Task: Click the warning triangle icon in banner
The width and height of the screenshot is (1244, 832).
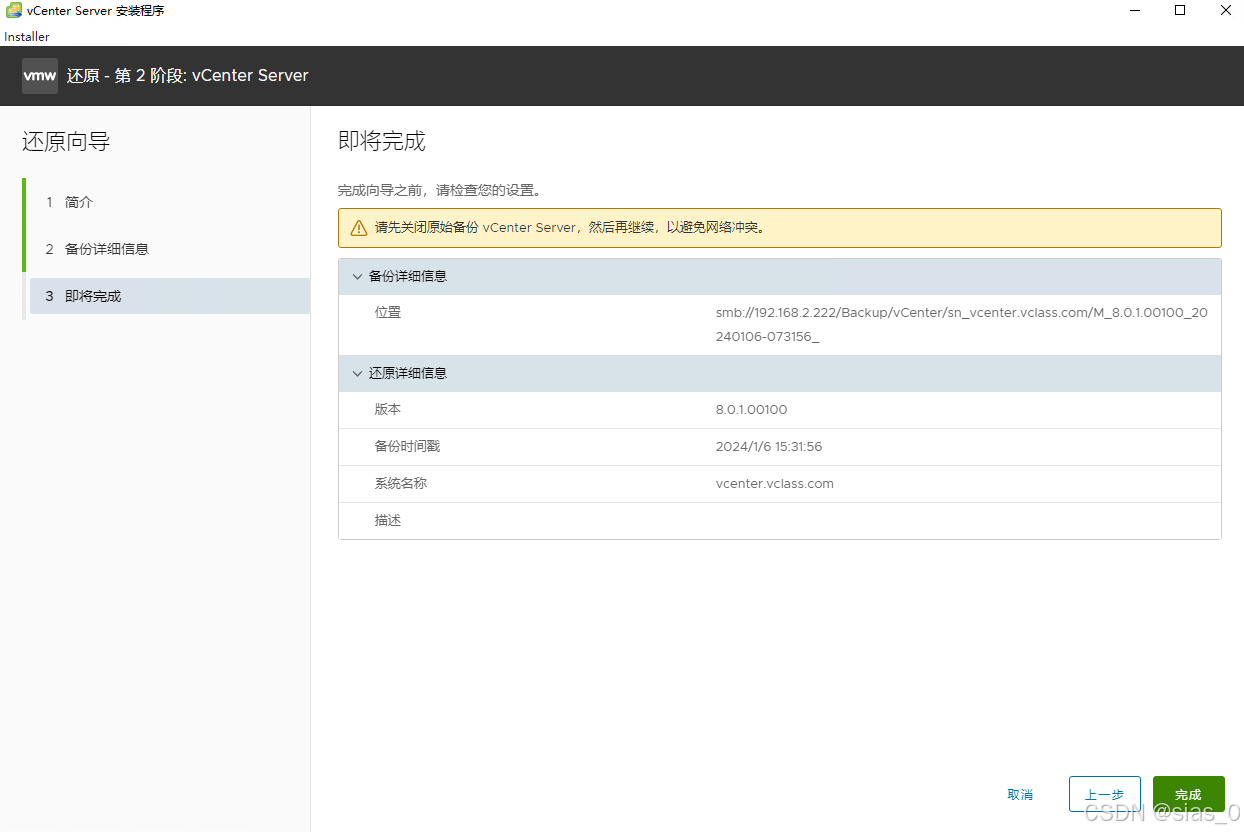Action: tap(359, 228)
